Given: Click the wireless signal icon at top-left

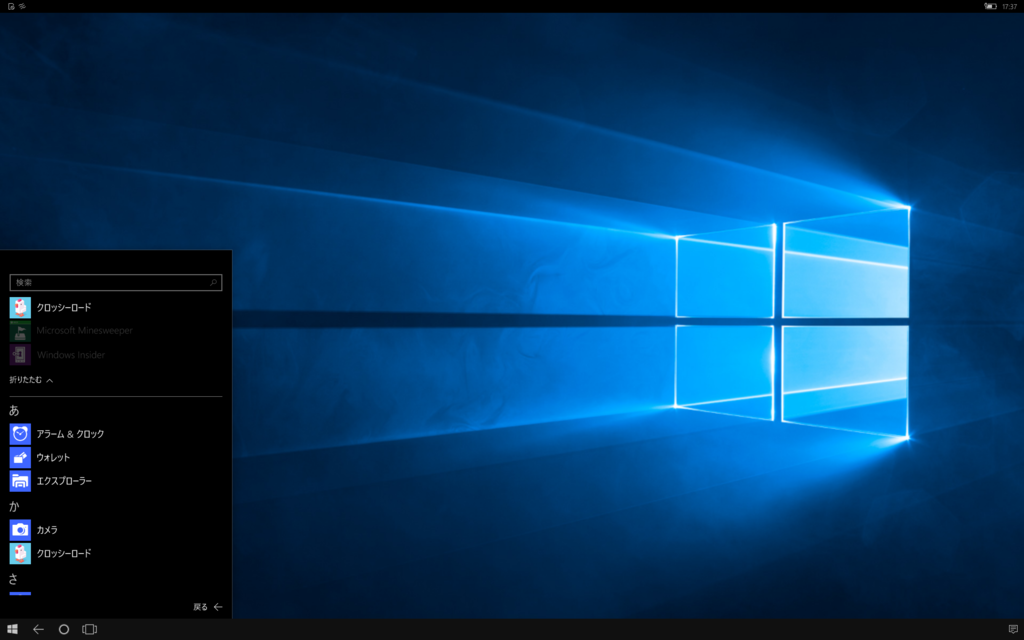Looking at the screenshot, I should click(x=22, y=7).
